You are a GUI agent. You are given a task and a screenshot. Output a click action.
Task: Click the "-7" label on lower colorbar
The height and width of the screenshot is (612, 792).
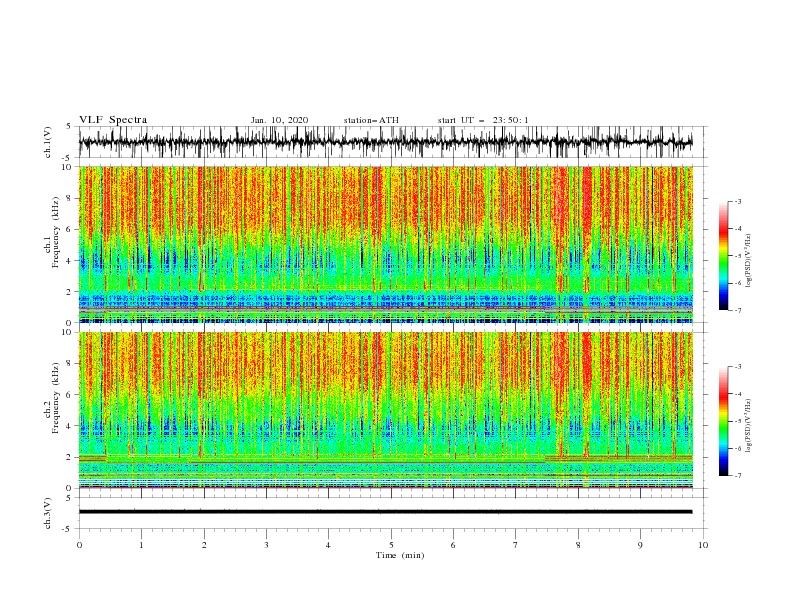[737, 475]
